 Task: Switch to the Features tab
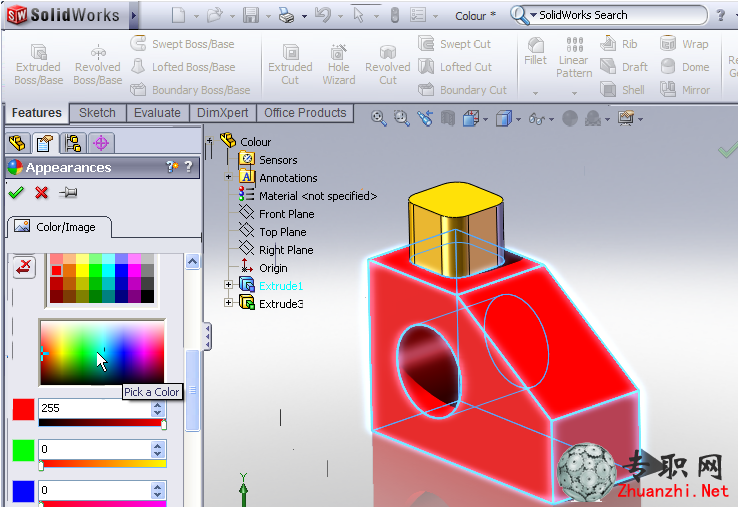tap(37, 113)
